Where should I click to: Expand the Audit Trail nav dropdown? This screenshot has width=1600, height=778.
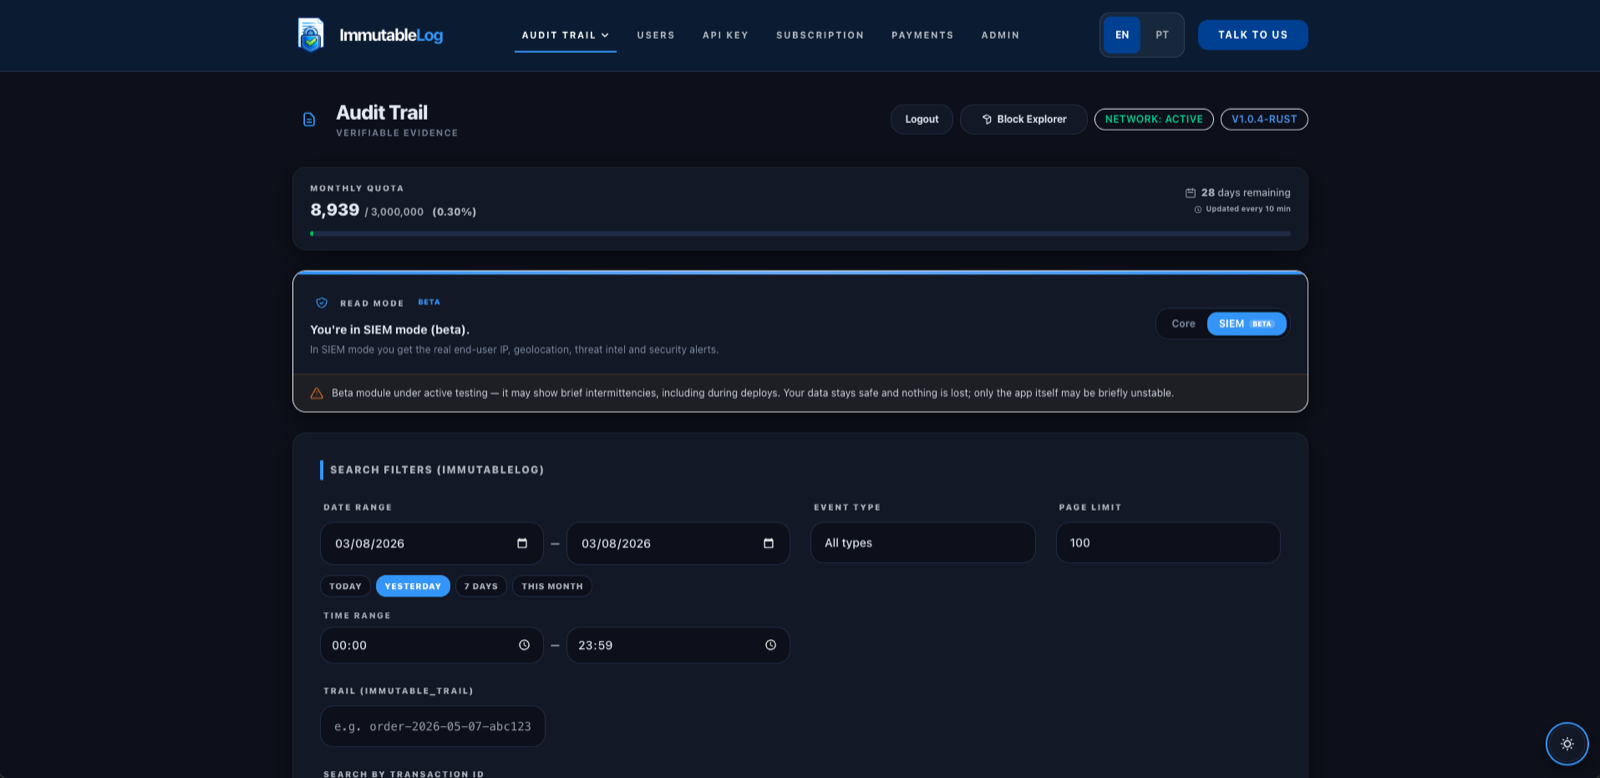point(565,35)
